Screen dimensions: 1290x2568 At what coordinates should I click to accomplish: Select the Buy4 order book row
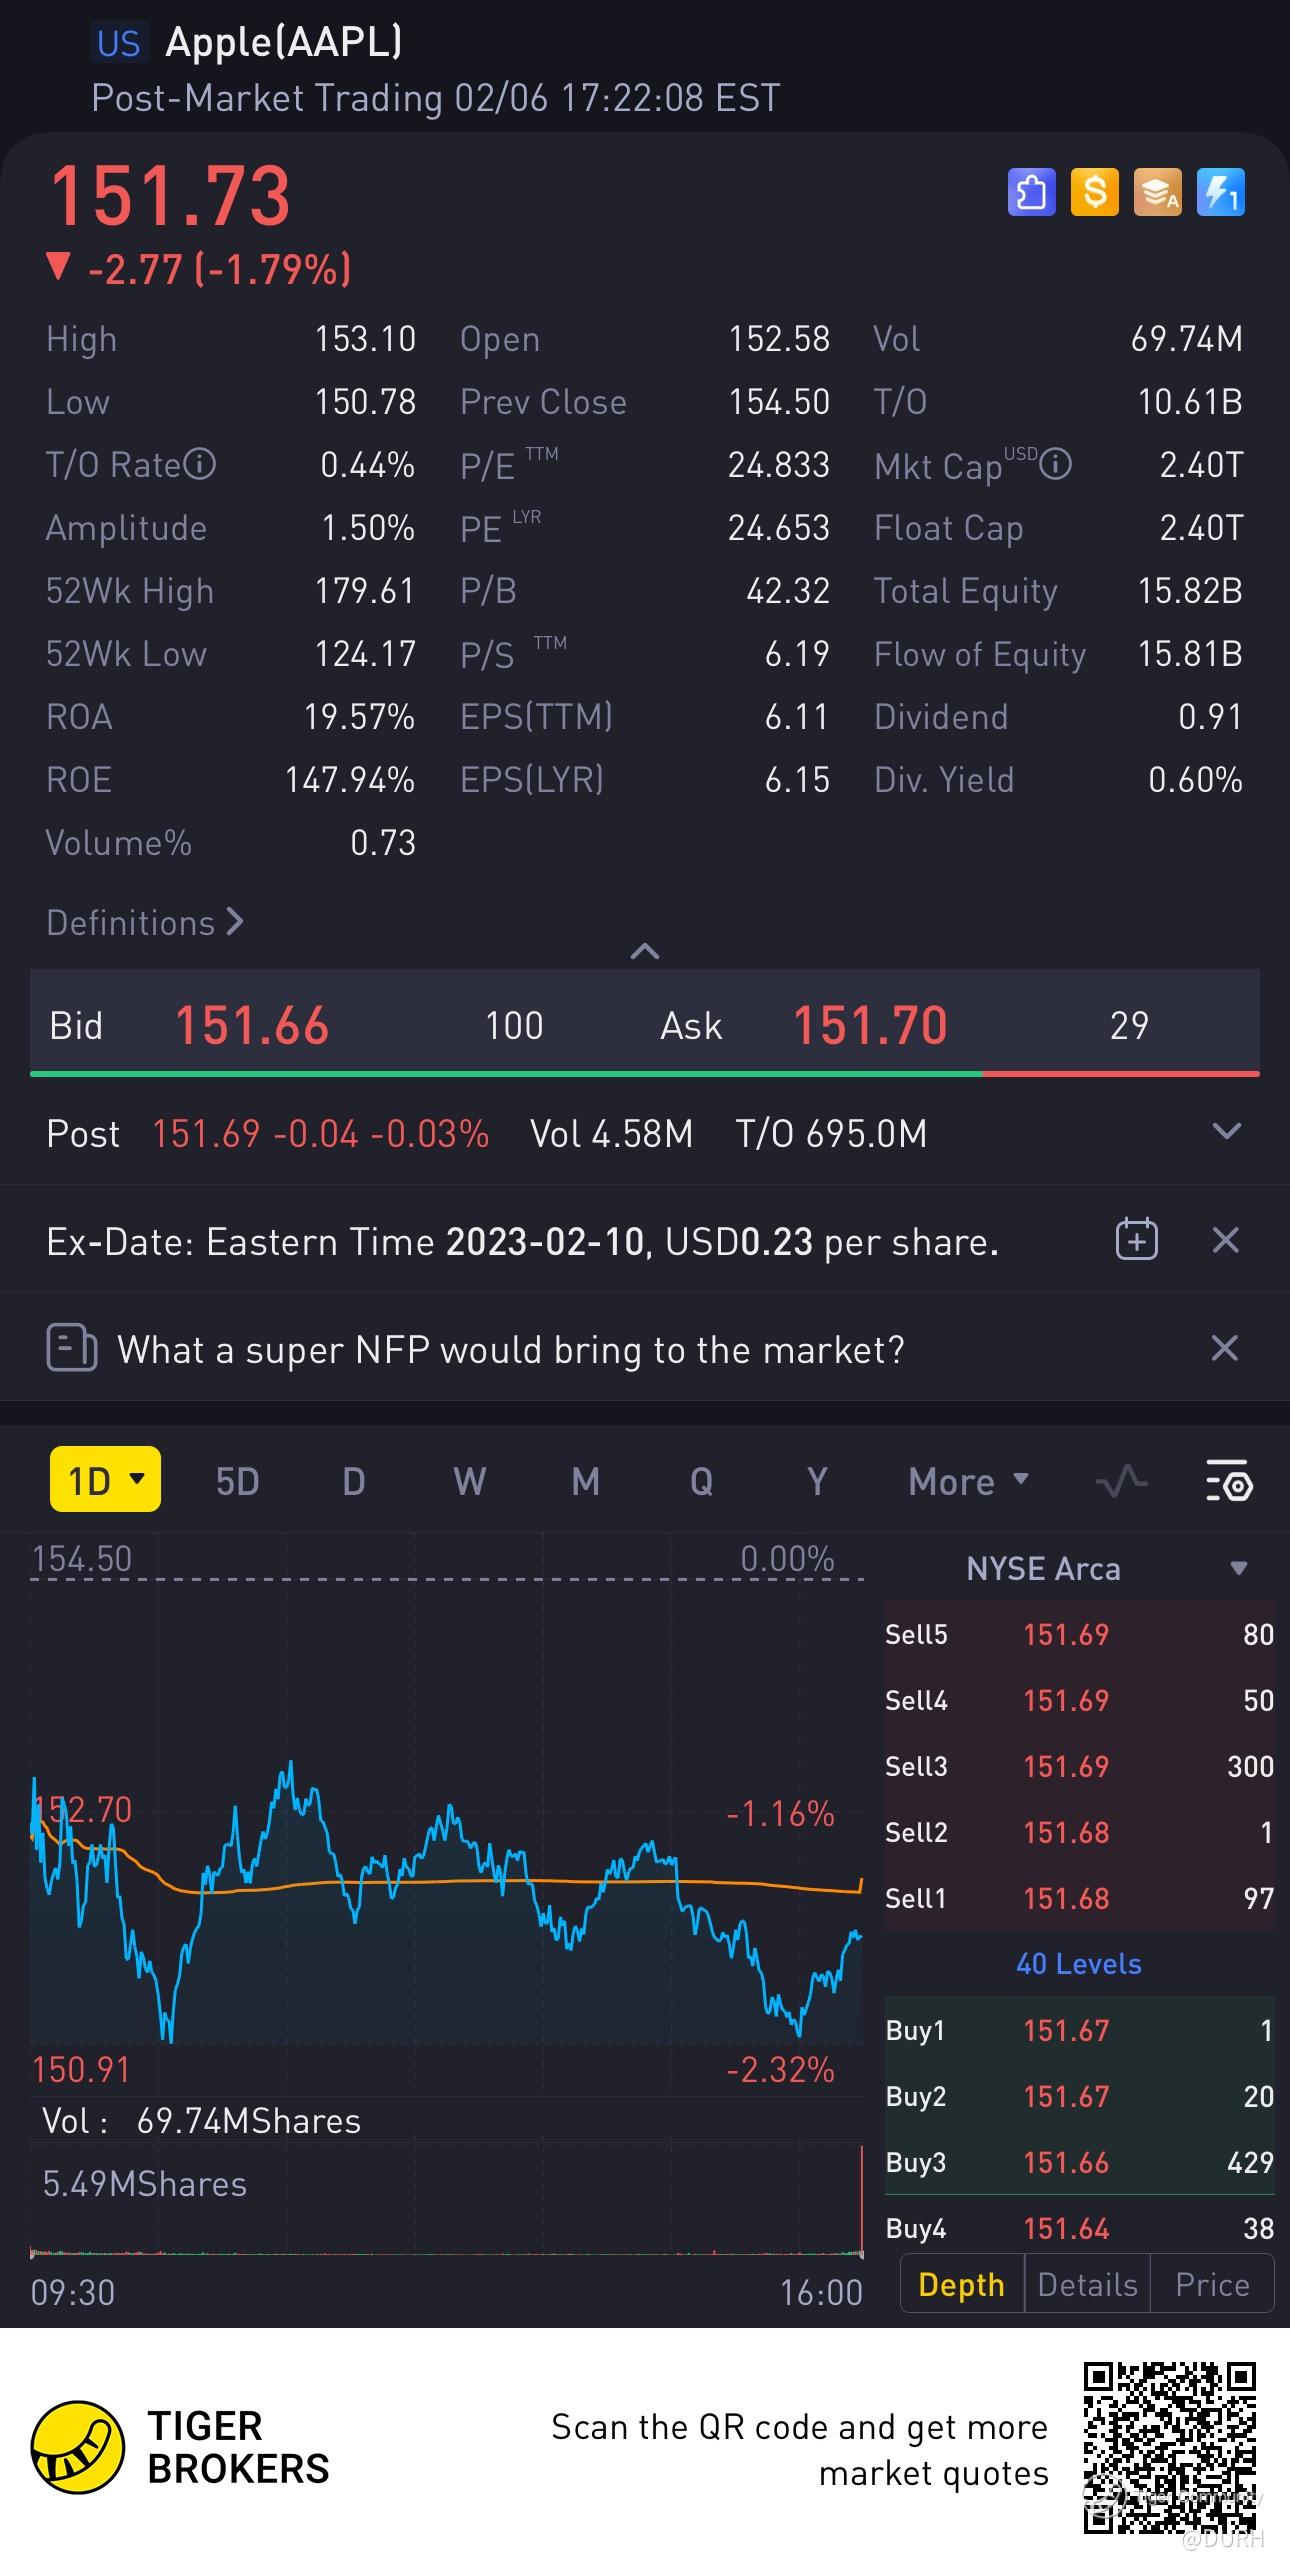[x=1080, y=2228]
